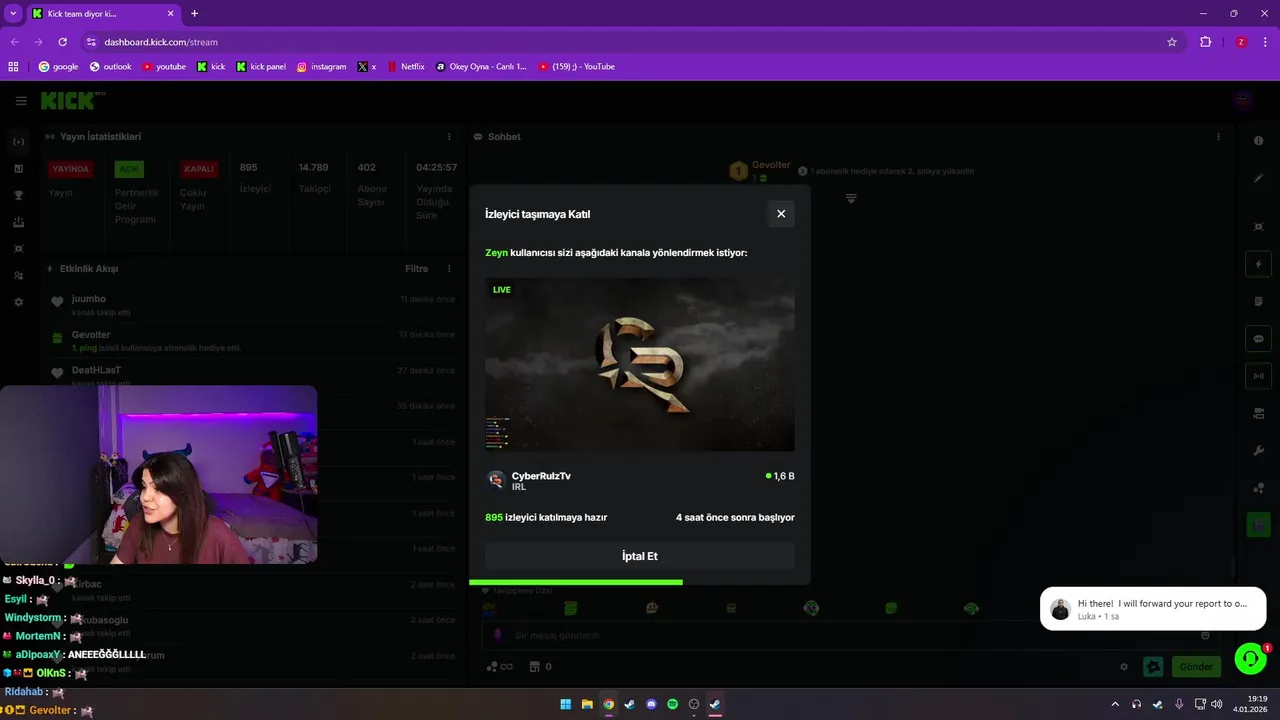Image resolution: width=1280 pixels, height=720 pixels.
Task: Open the download tray sidebar icon
Action: click(18, 222)
